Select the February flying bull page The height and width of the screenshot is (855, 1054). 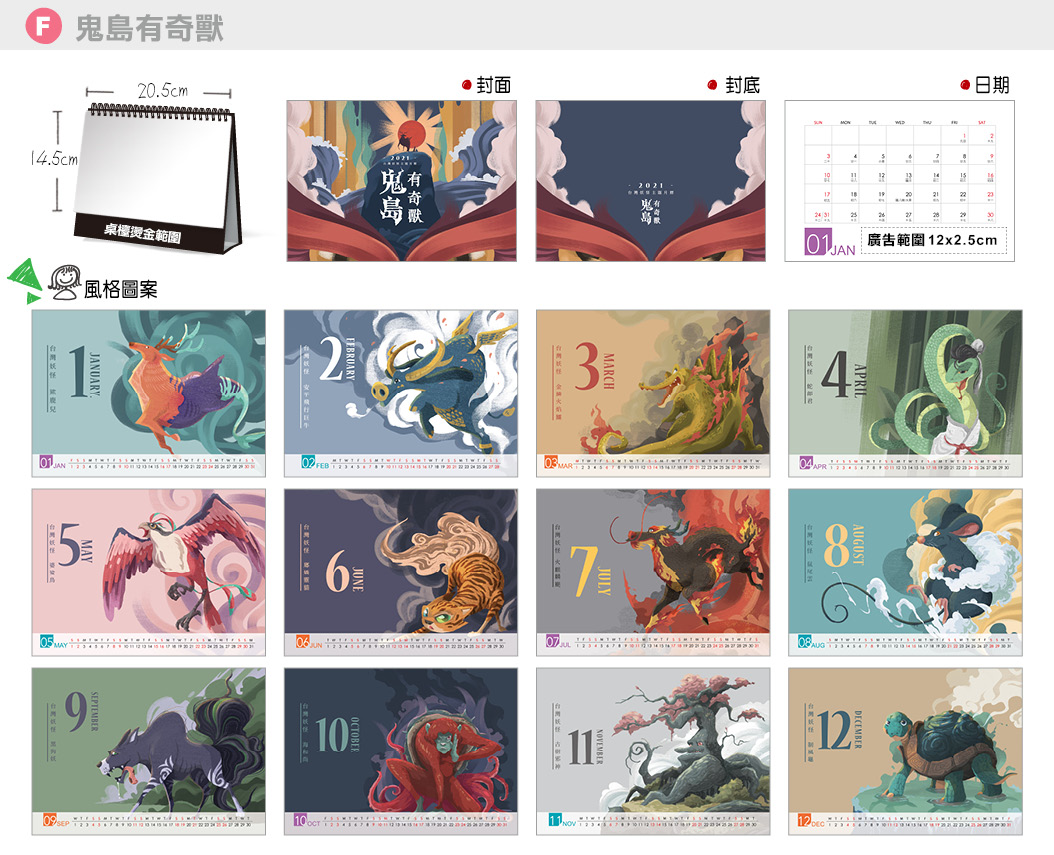401,393
